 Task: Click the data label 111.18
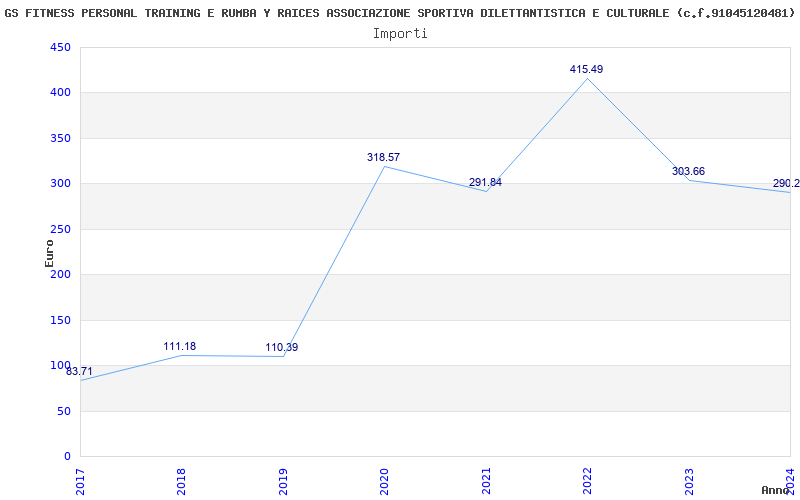pyautogui.click(x=180, y=347)
